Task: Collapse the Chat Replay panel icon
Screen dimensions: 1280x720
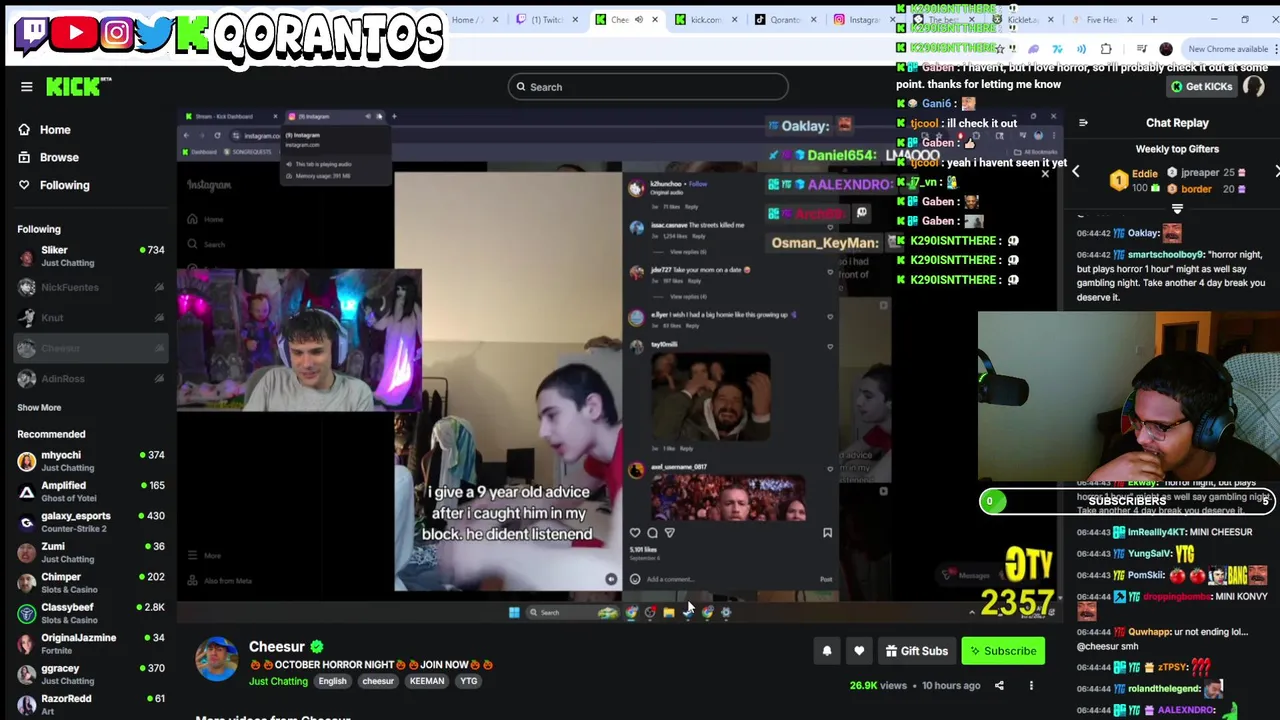Action: coord(1083,123)
